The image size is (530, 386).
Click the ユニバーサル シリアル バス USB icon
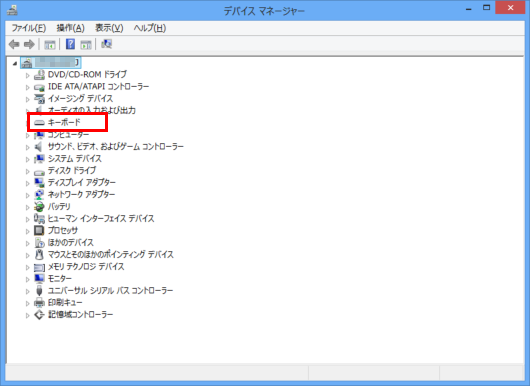pos(39,291)
